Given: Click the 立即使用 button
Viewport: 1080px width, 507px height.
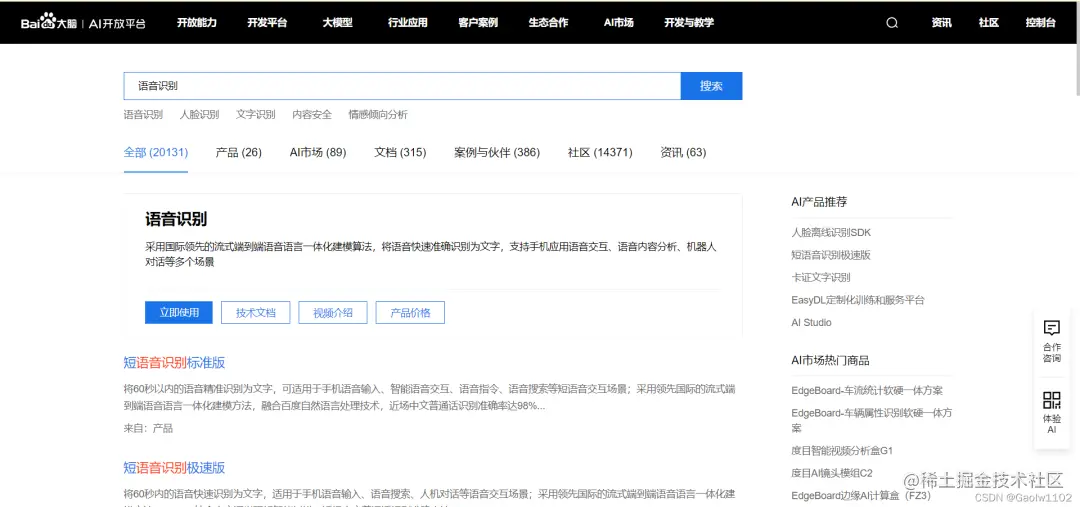Looking at the screenshot, I should pyautogui.click(x=179, y=312).
